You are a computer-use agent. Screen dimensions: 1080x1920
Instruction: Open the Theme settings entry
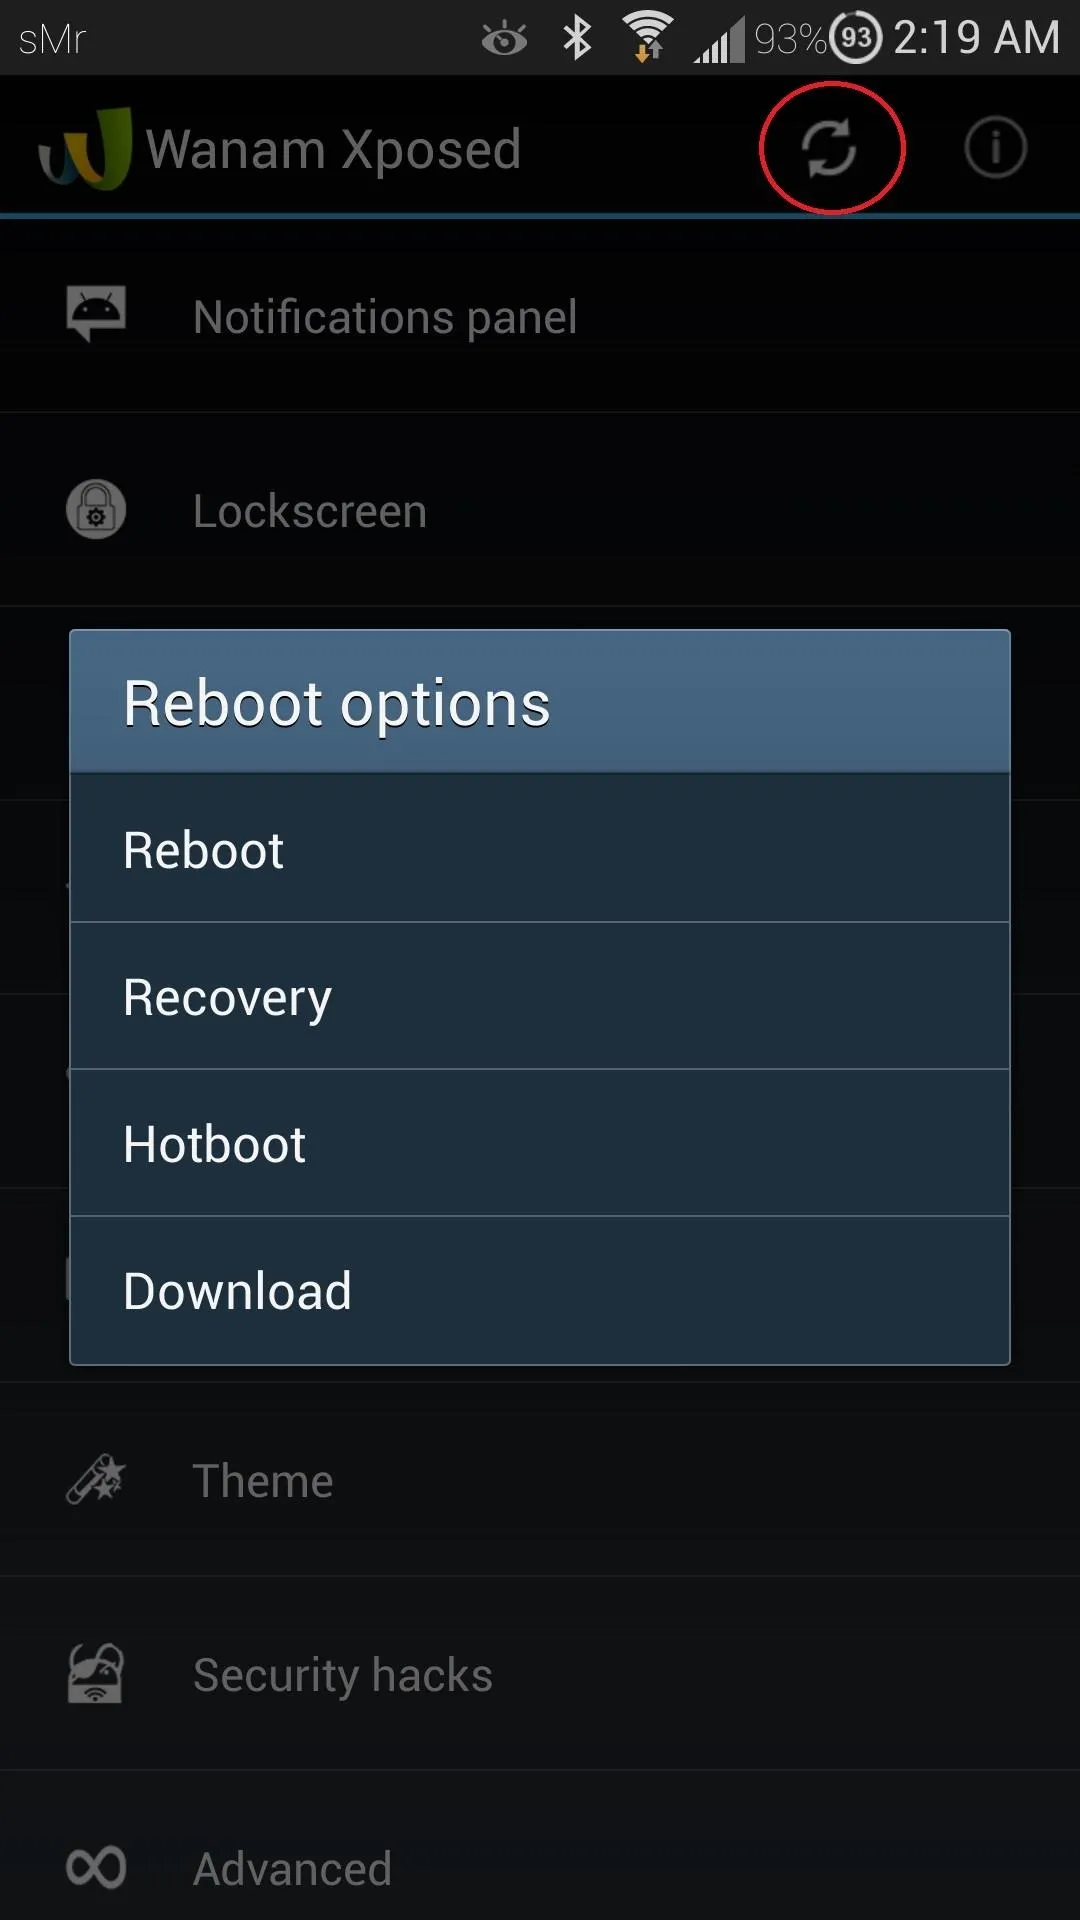[540, 1480]
